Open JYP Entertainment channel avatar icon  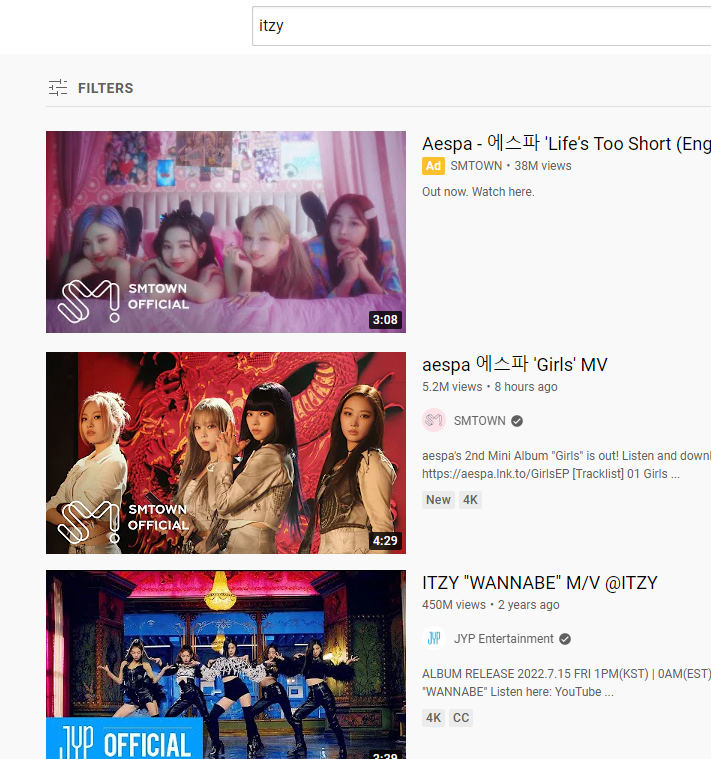point(434,638)
